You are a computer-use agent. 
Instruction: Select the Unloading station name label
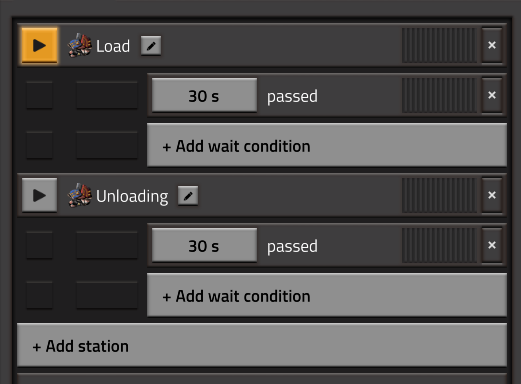tap(132, 196)
